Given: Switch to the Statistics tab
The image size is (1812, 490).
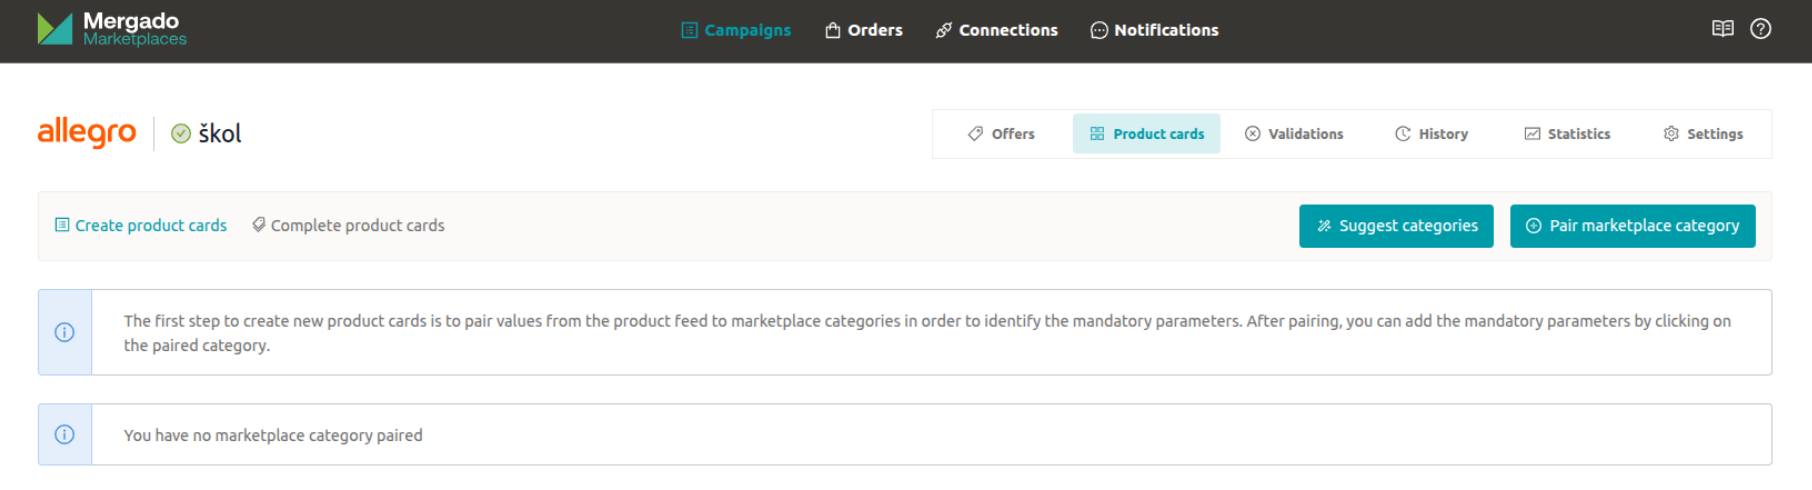Looking at the screenshot, I should (1567, 134).
